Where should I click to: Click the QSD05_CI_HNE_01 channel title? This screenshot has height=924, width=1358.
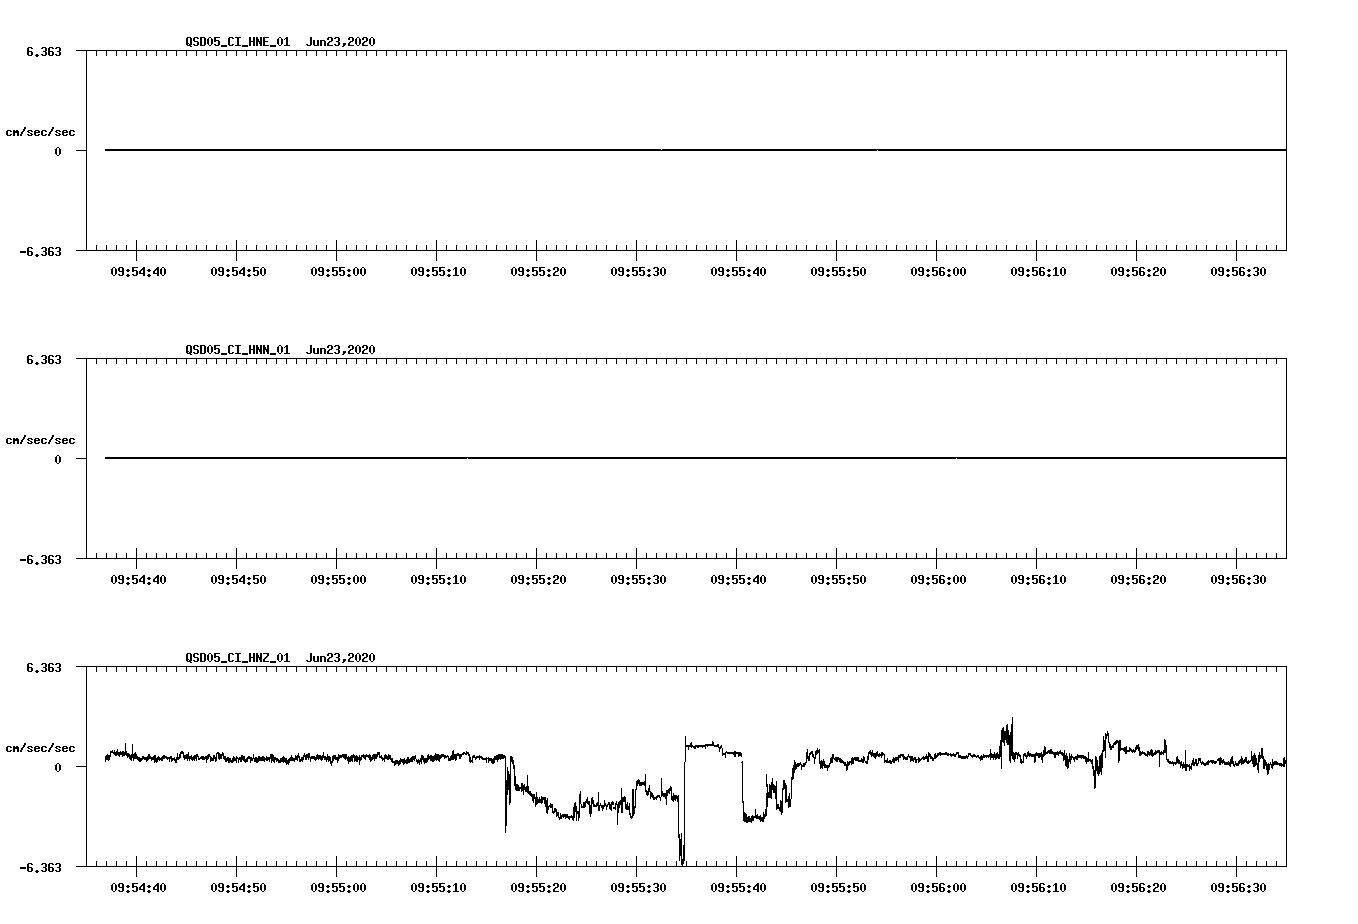[x=238, y=42]
